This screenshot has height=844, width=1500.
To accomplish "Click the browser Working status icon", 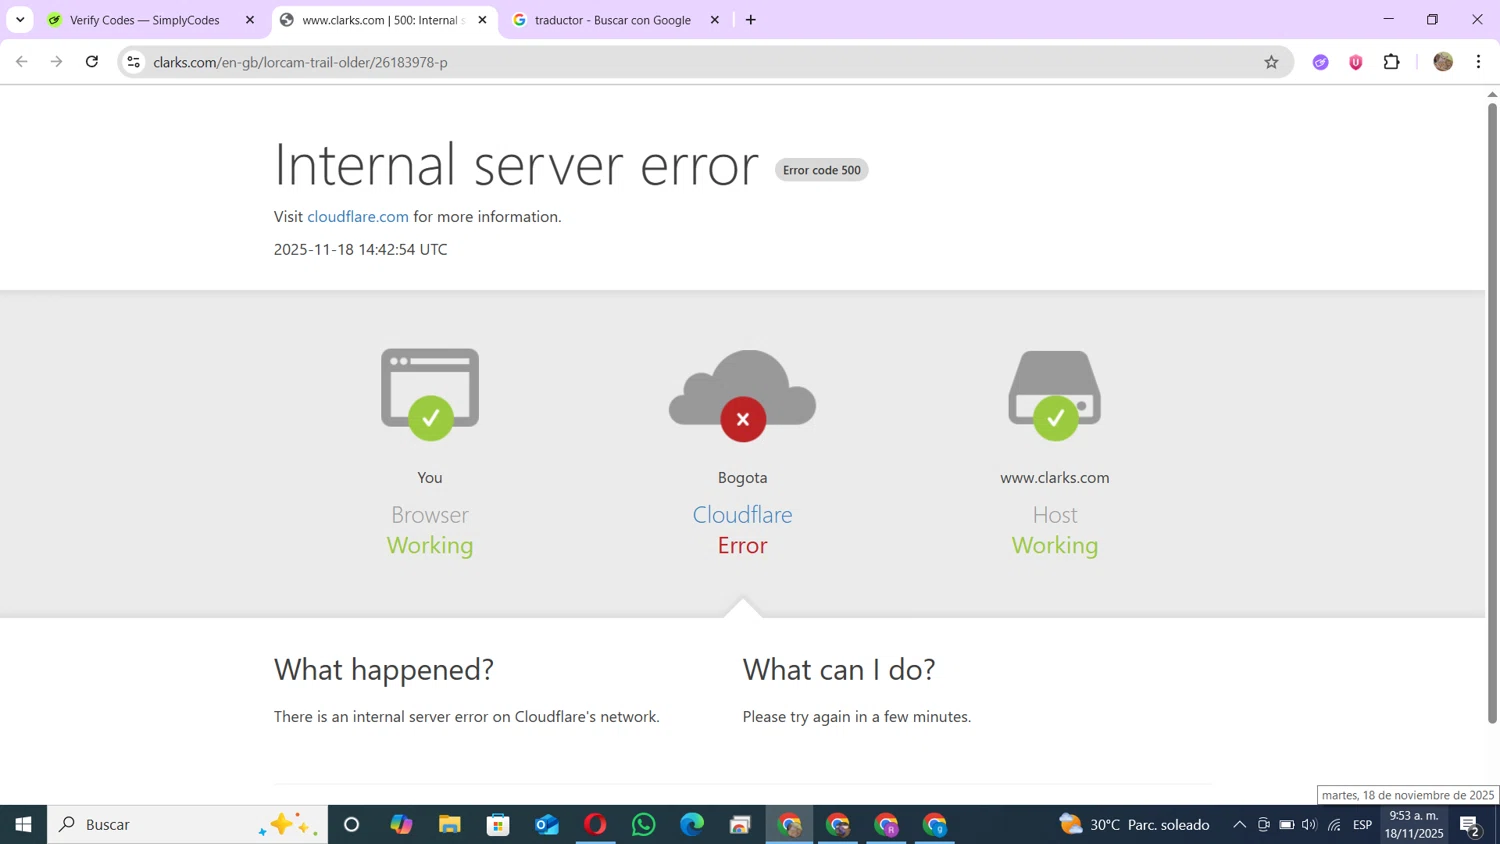I will click(430, 393).
